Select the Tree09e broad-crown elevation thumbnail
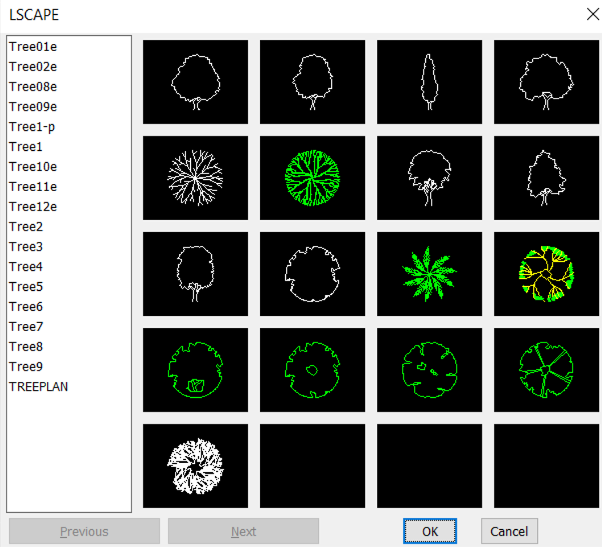Image resolution: width=602 pixels, height=547 pixels. click(x=546, y=82)
